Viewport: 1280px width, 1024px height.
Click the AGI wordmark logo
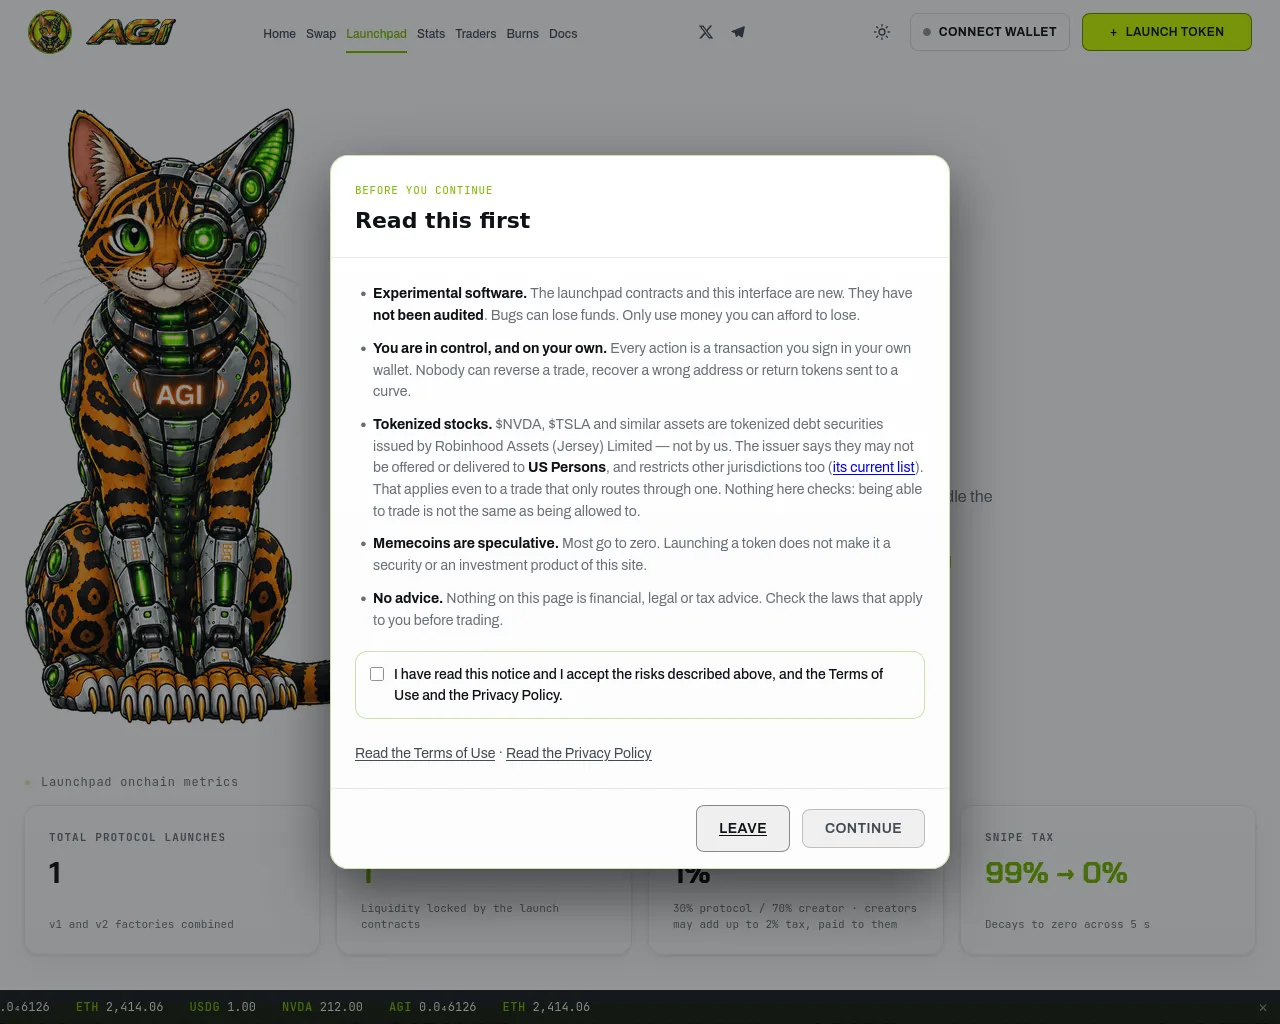click(131, 33)
